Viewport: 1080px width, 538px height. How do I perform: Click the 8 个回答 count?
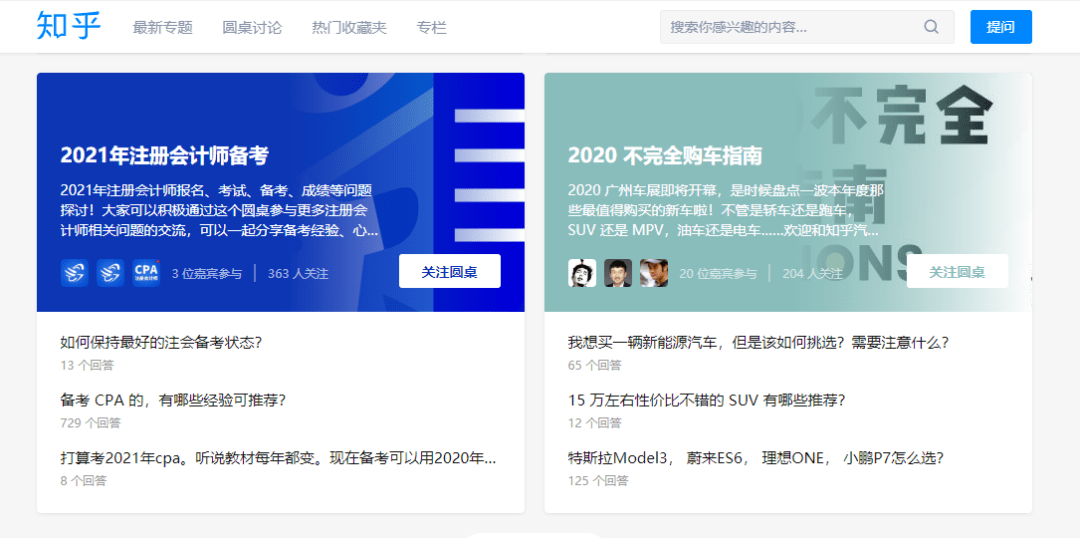coord(83,481)
